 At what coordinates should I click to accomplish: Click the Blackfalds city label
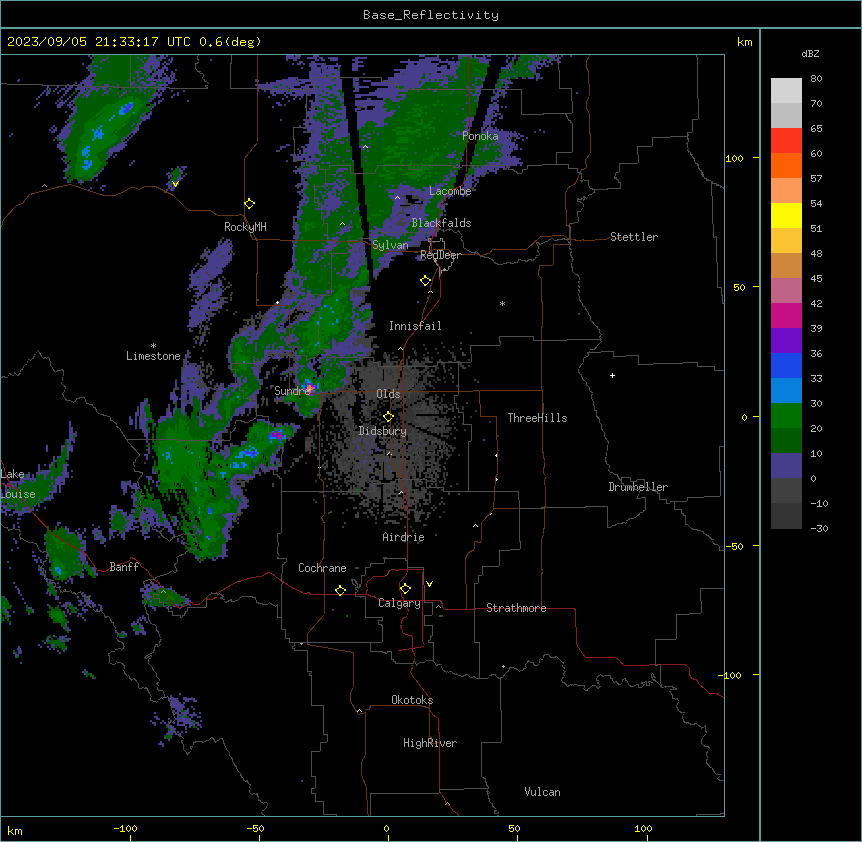[x=441, y=223]
